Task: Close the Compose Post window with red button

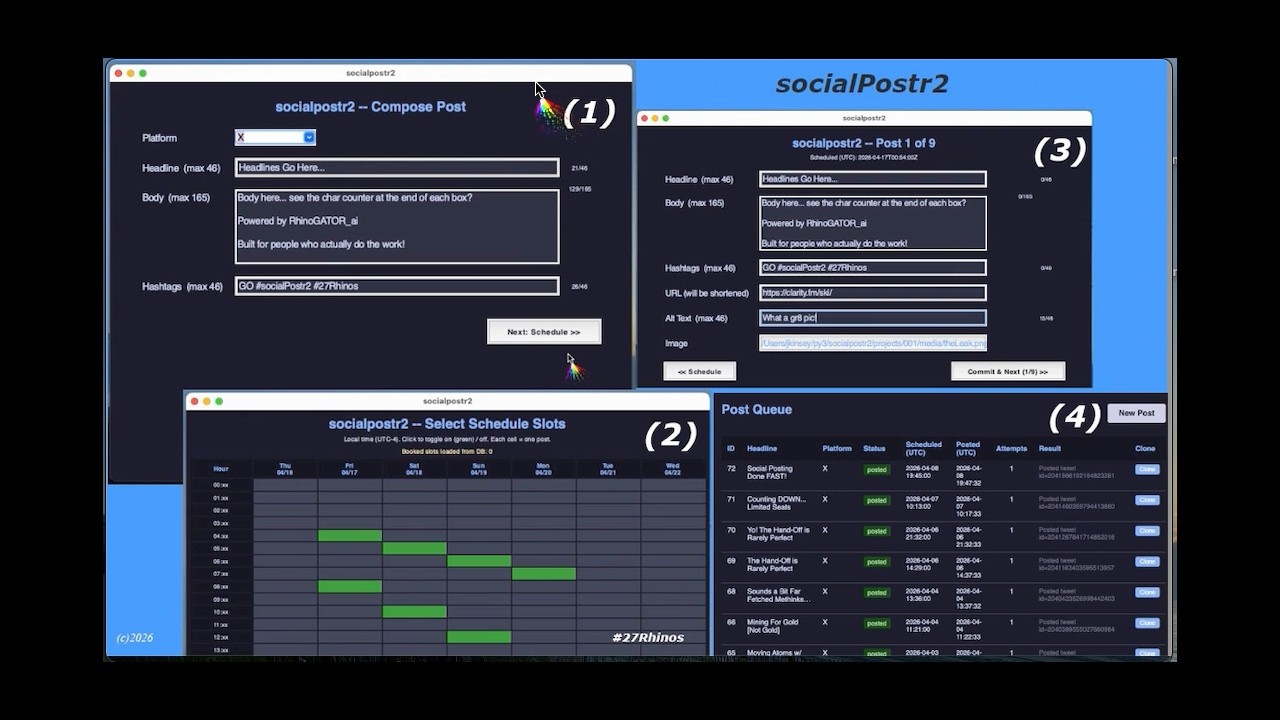Action: (x=118, y=73)
